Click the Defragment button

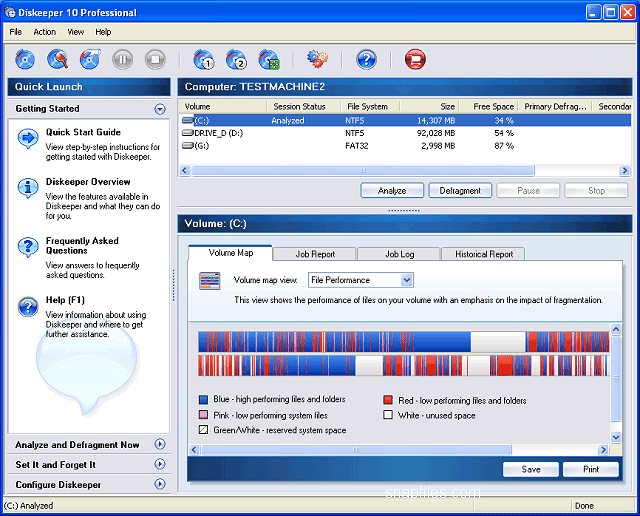coord(460,191)
